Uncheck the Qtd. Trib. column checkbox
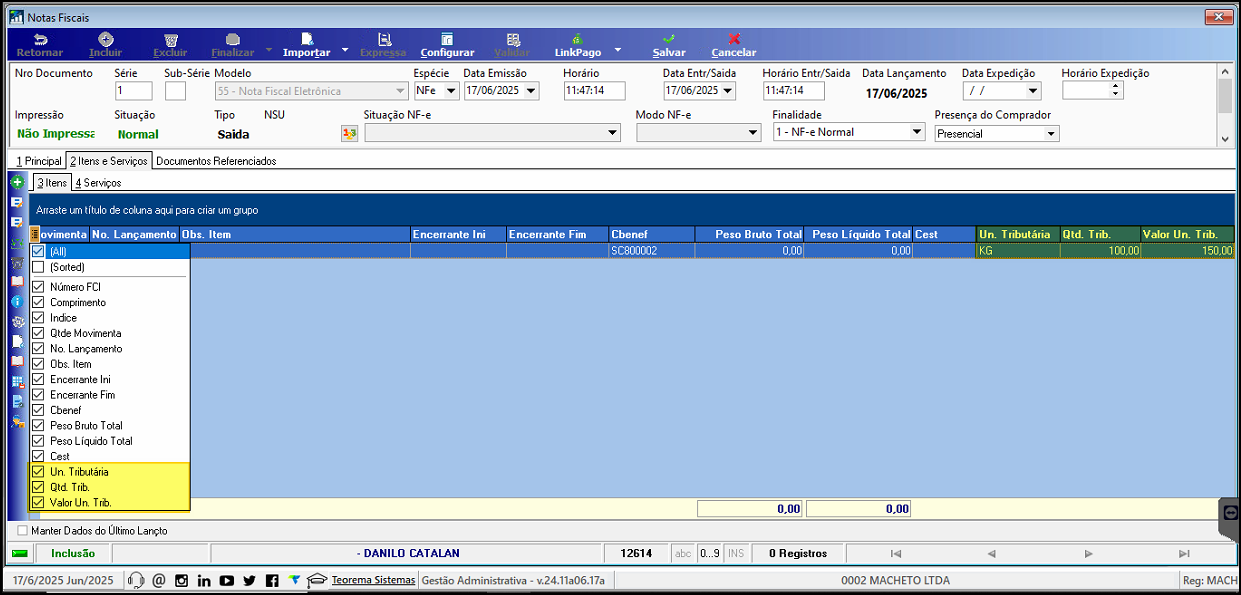 [38, 487]
